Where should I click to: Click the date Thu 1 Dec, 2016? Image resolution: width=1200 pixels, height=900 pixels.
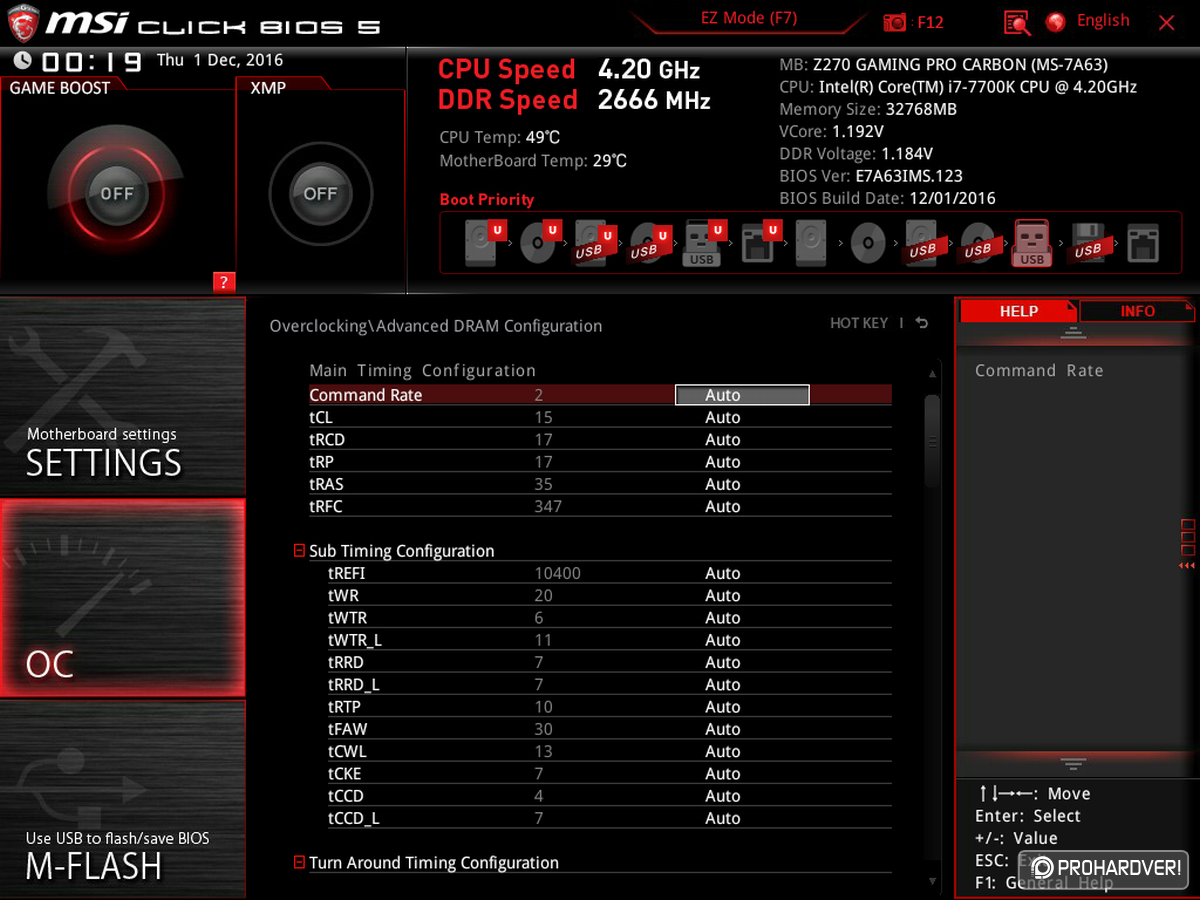(220, 60)
